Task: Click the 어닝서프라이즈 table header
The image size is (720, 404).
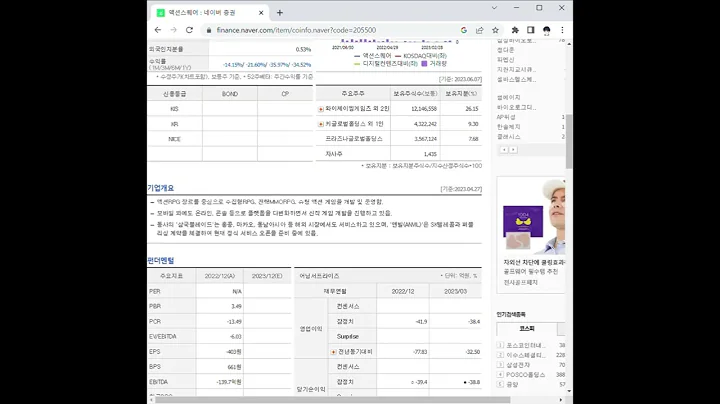Action: coord(319,276)
